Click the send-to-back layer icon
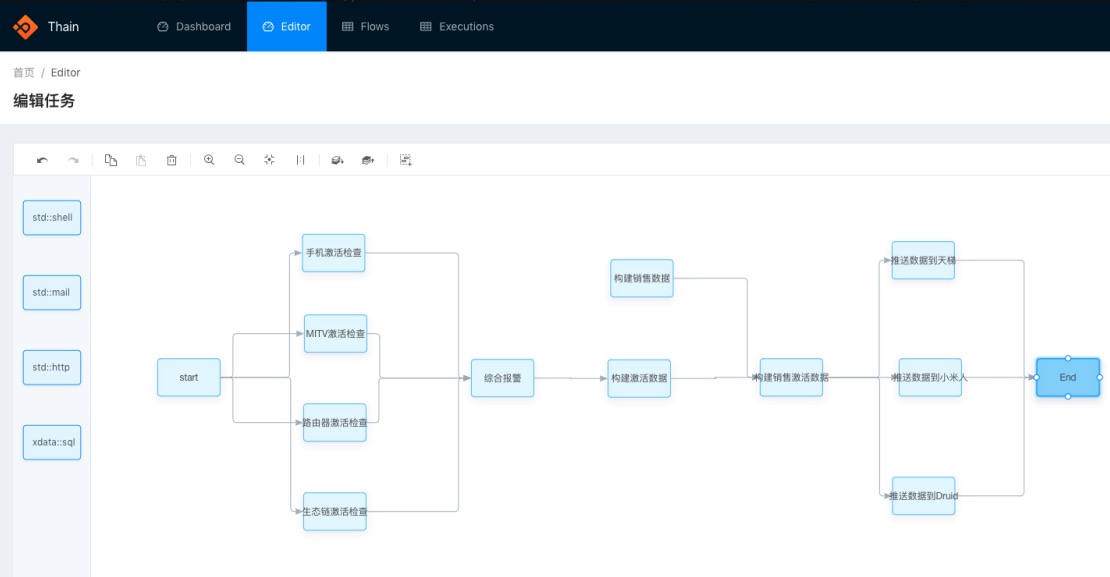Screen dimensions: 1110x577 (x=337, y=160)
